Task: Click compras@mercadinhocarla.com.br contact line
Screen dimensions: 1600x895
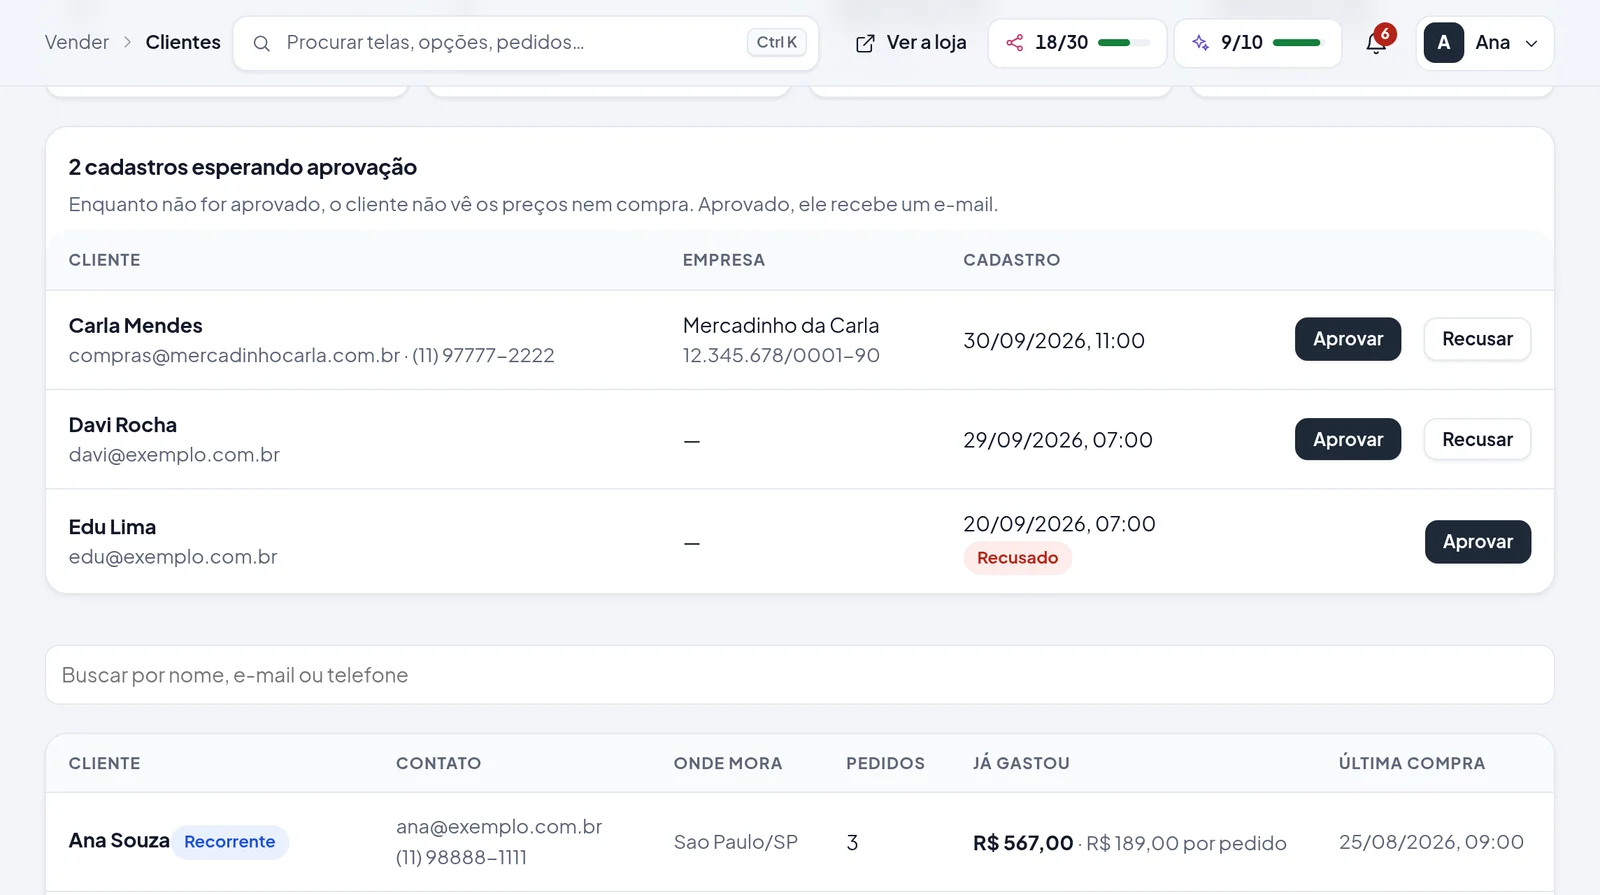Action: pyautogui.click(x=311, y=355)
